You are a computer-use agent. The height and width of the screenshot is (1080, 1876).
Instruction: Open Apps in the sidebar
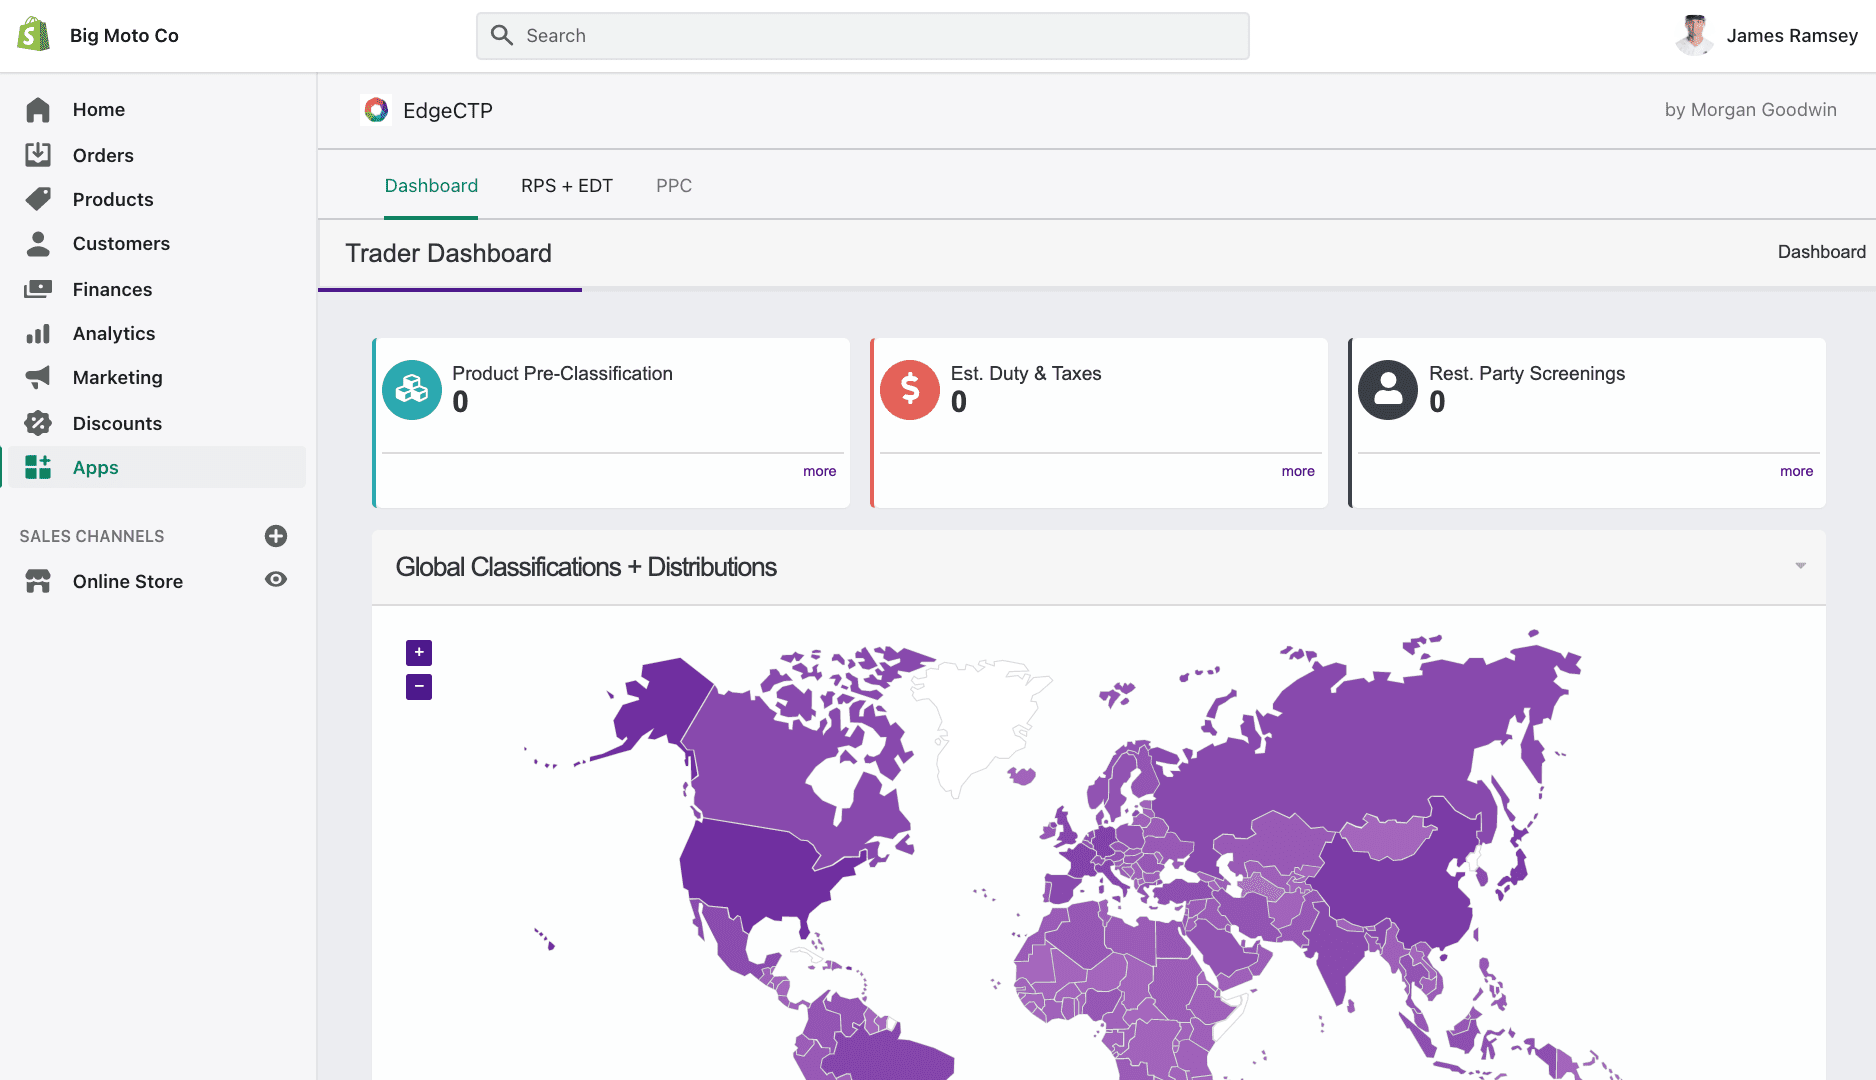pos(154,467)
